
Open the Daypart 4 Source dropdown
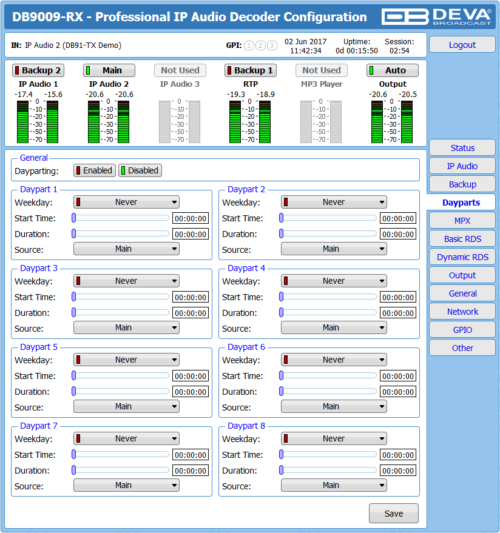coord(334,328)
